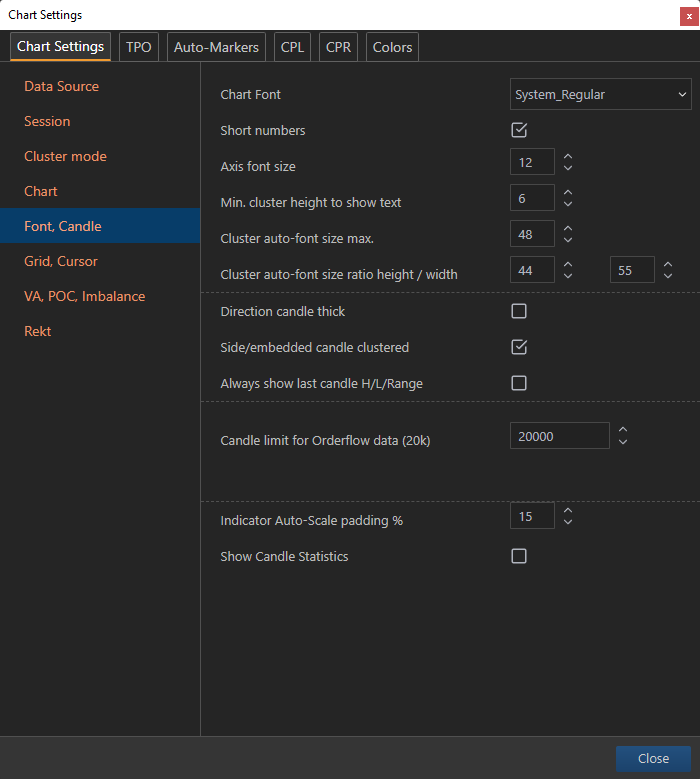Open VA, POC, Imbalance settings

click(100, 296)
